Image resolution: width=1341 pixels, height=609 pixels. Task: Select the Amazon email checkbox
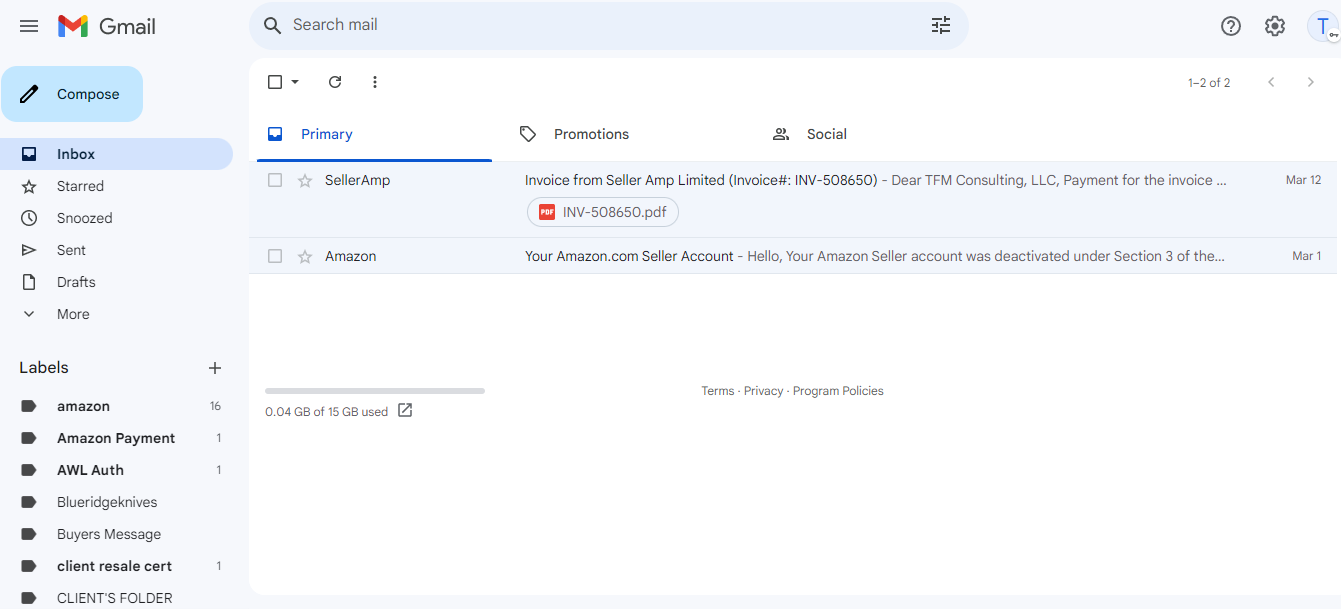click(275, 256)
